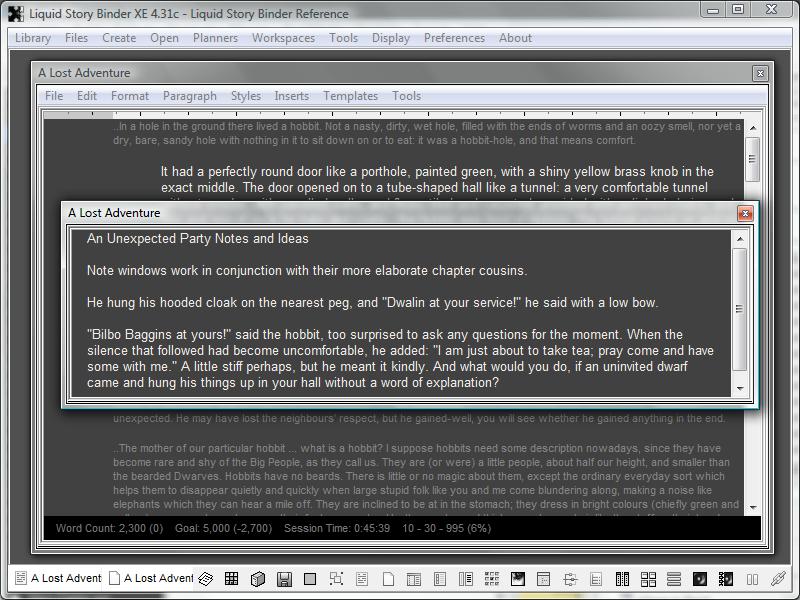
Task: Click the four-square tile layout icon
Action: (648, 579)
